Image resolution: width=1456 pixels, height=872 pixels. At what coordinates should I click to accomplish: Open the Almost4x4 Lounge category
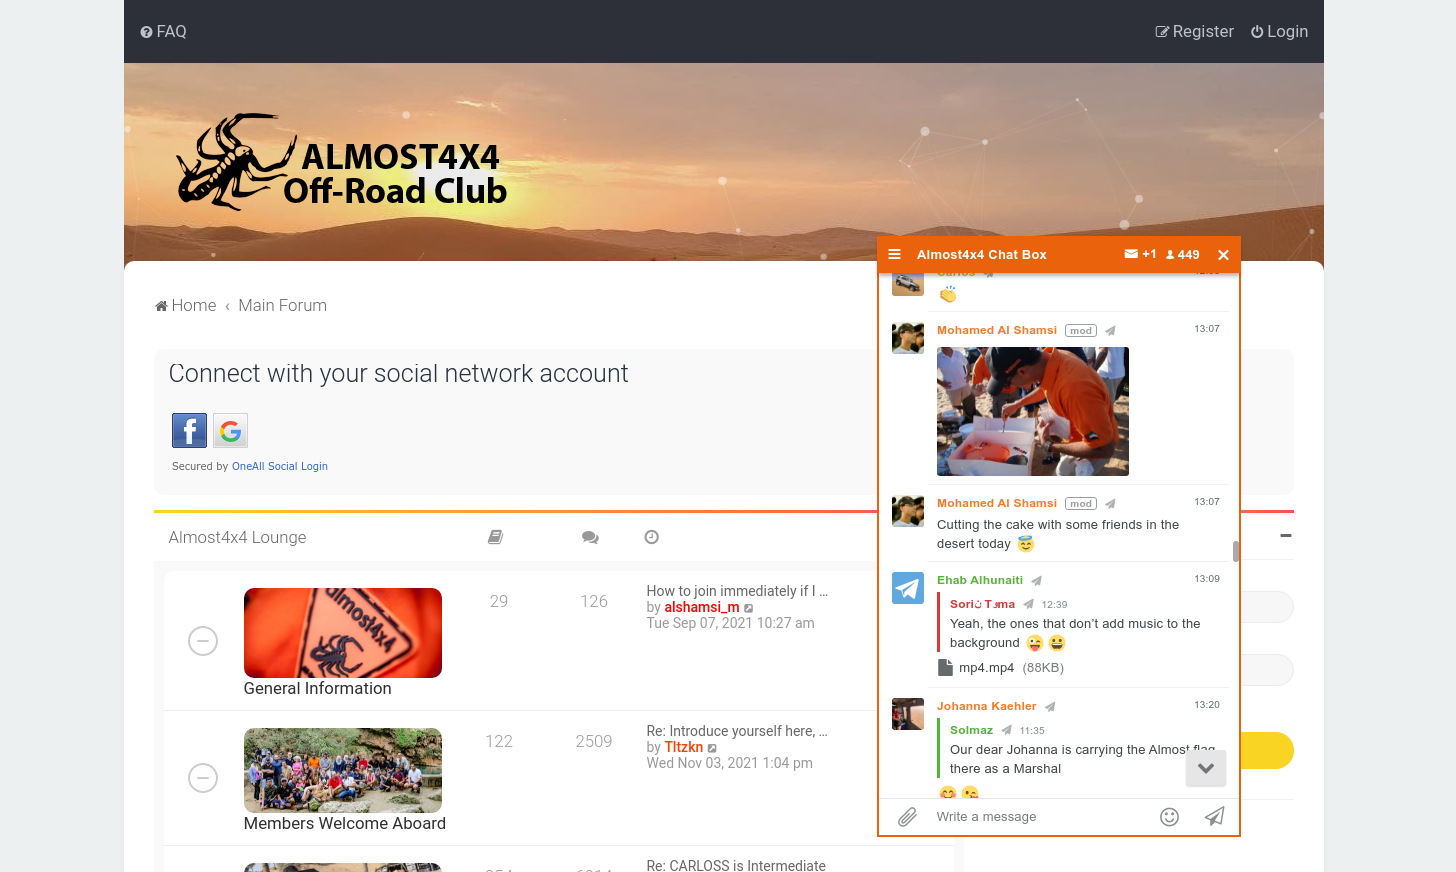(x=237, y=537)
